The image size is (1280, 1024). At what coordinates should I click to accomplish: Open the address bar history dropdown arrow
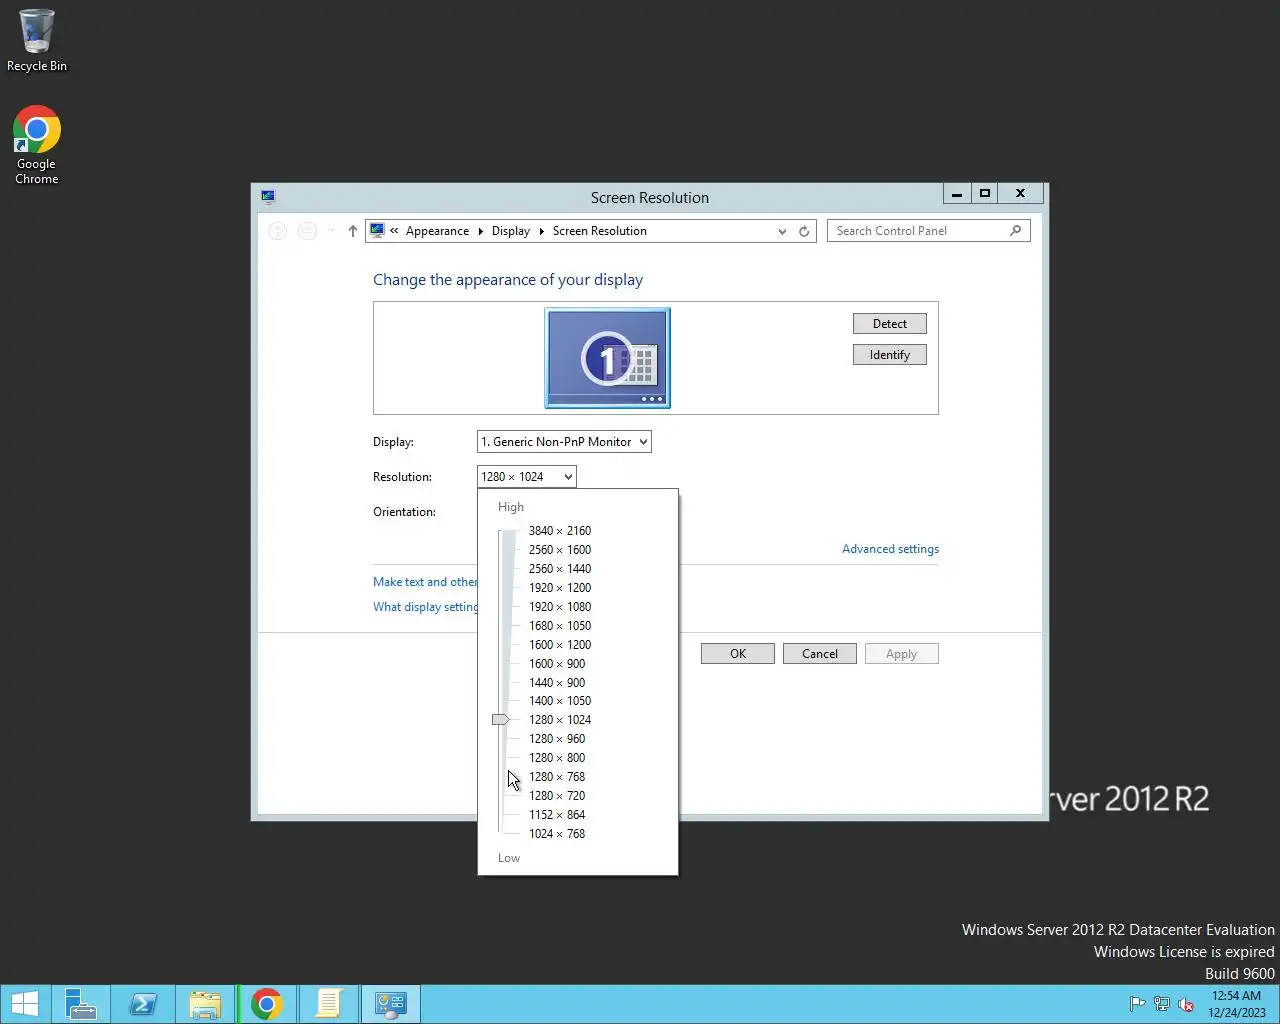(x=782, y=231)
